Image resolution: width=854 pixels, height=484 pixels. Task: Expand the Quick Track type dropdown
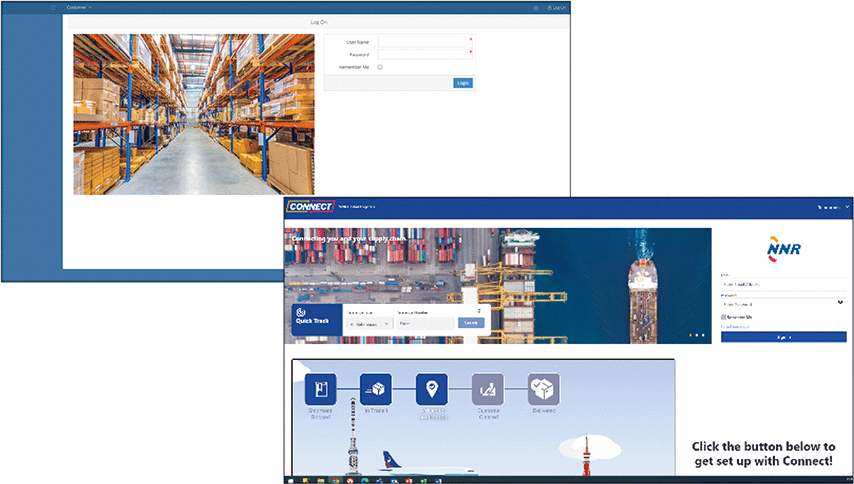[369, 323]
